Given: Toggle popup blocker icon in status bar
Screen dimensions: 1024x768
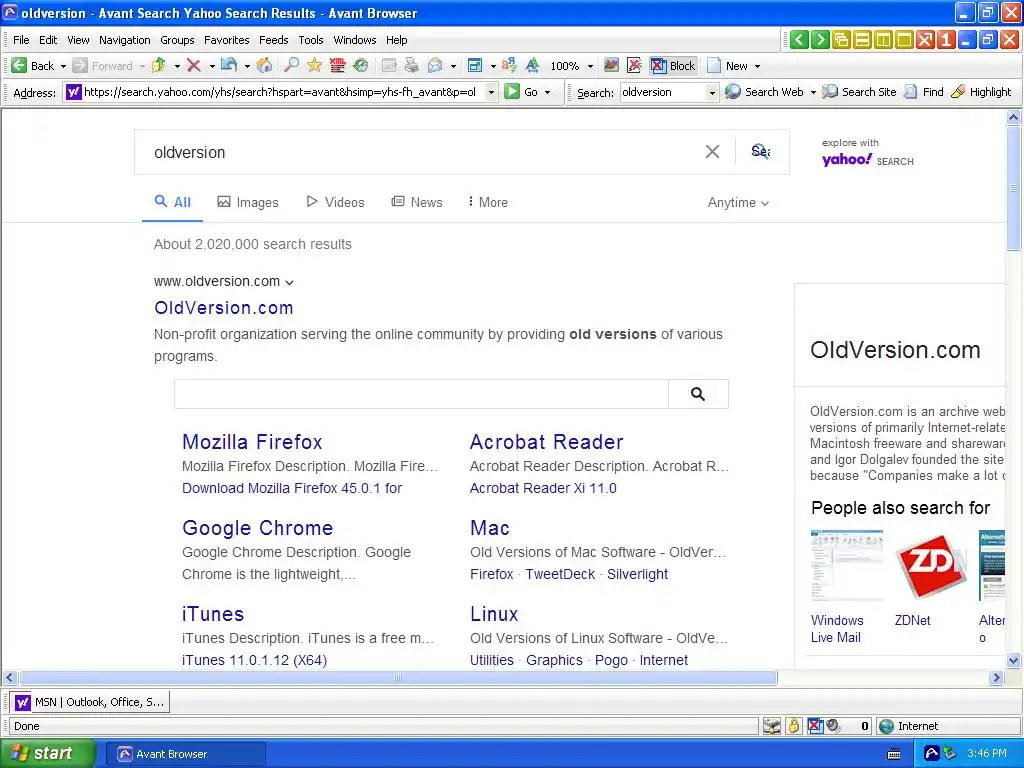Looking at the screenshot, I should click(815, 726).
